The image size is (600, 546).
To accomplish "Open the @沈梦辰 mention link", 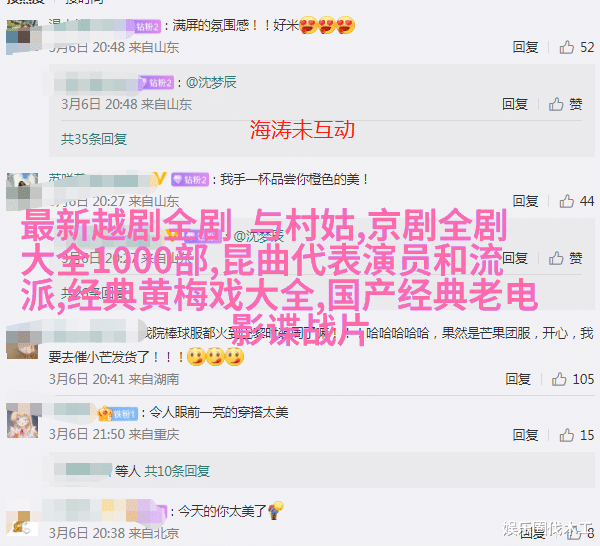I will 211,82.
